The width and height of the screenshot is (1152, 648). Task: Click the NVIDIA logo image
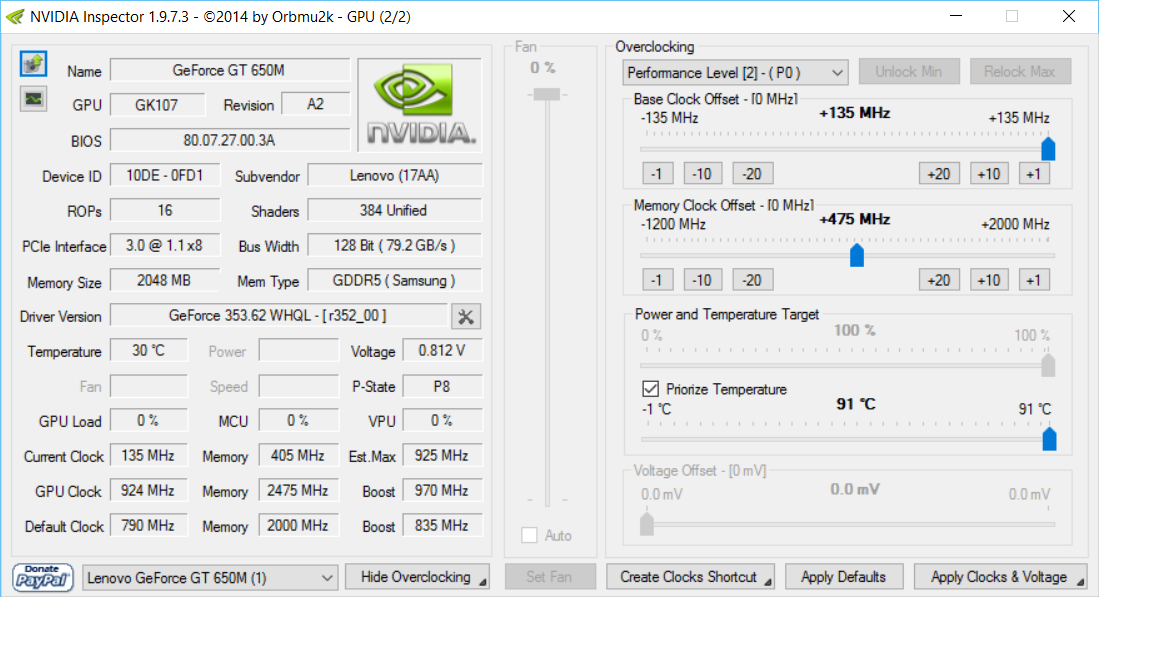pos(419,105)
